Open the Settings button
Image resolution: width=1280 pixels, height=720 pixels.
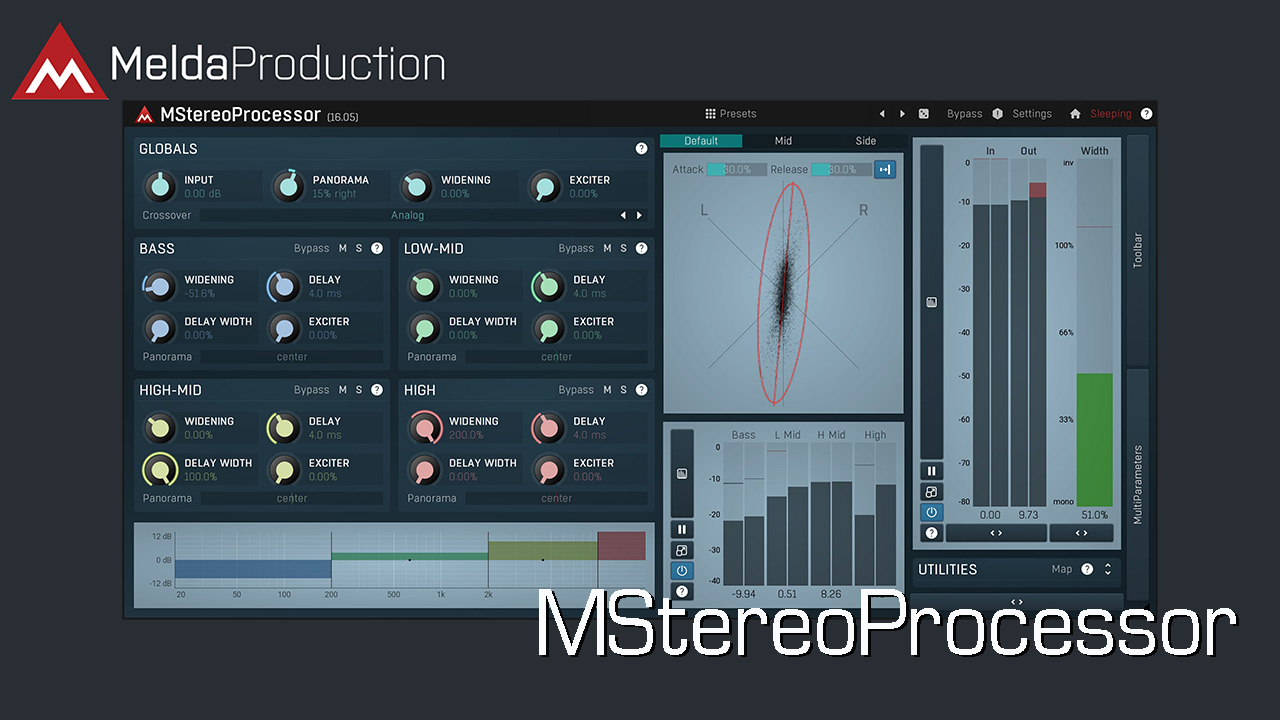point(1031,114)
